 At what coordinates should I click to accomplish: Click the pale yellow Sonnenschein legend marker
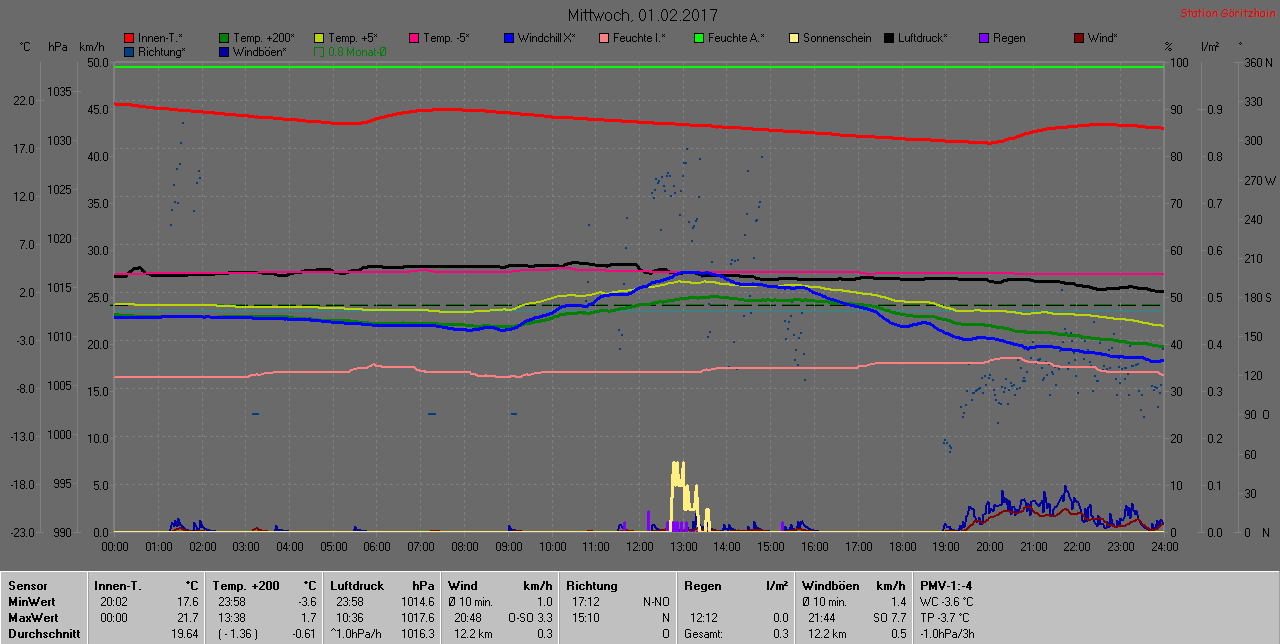click(794, 38)
